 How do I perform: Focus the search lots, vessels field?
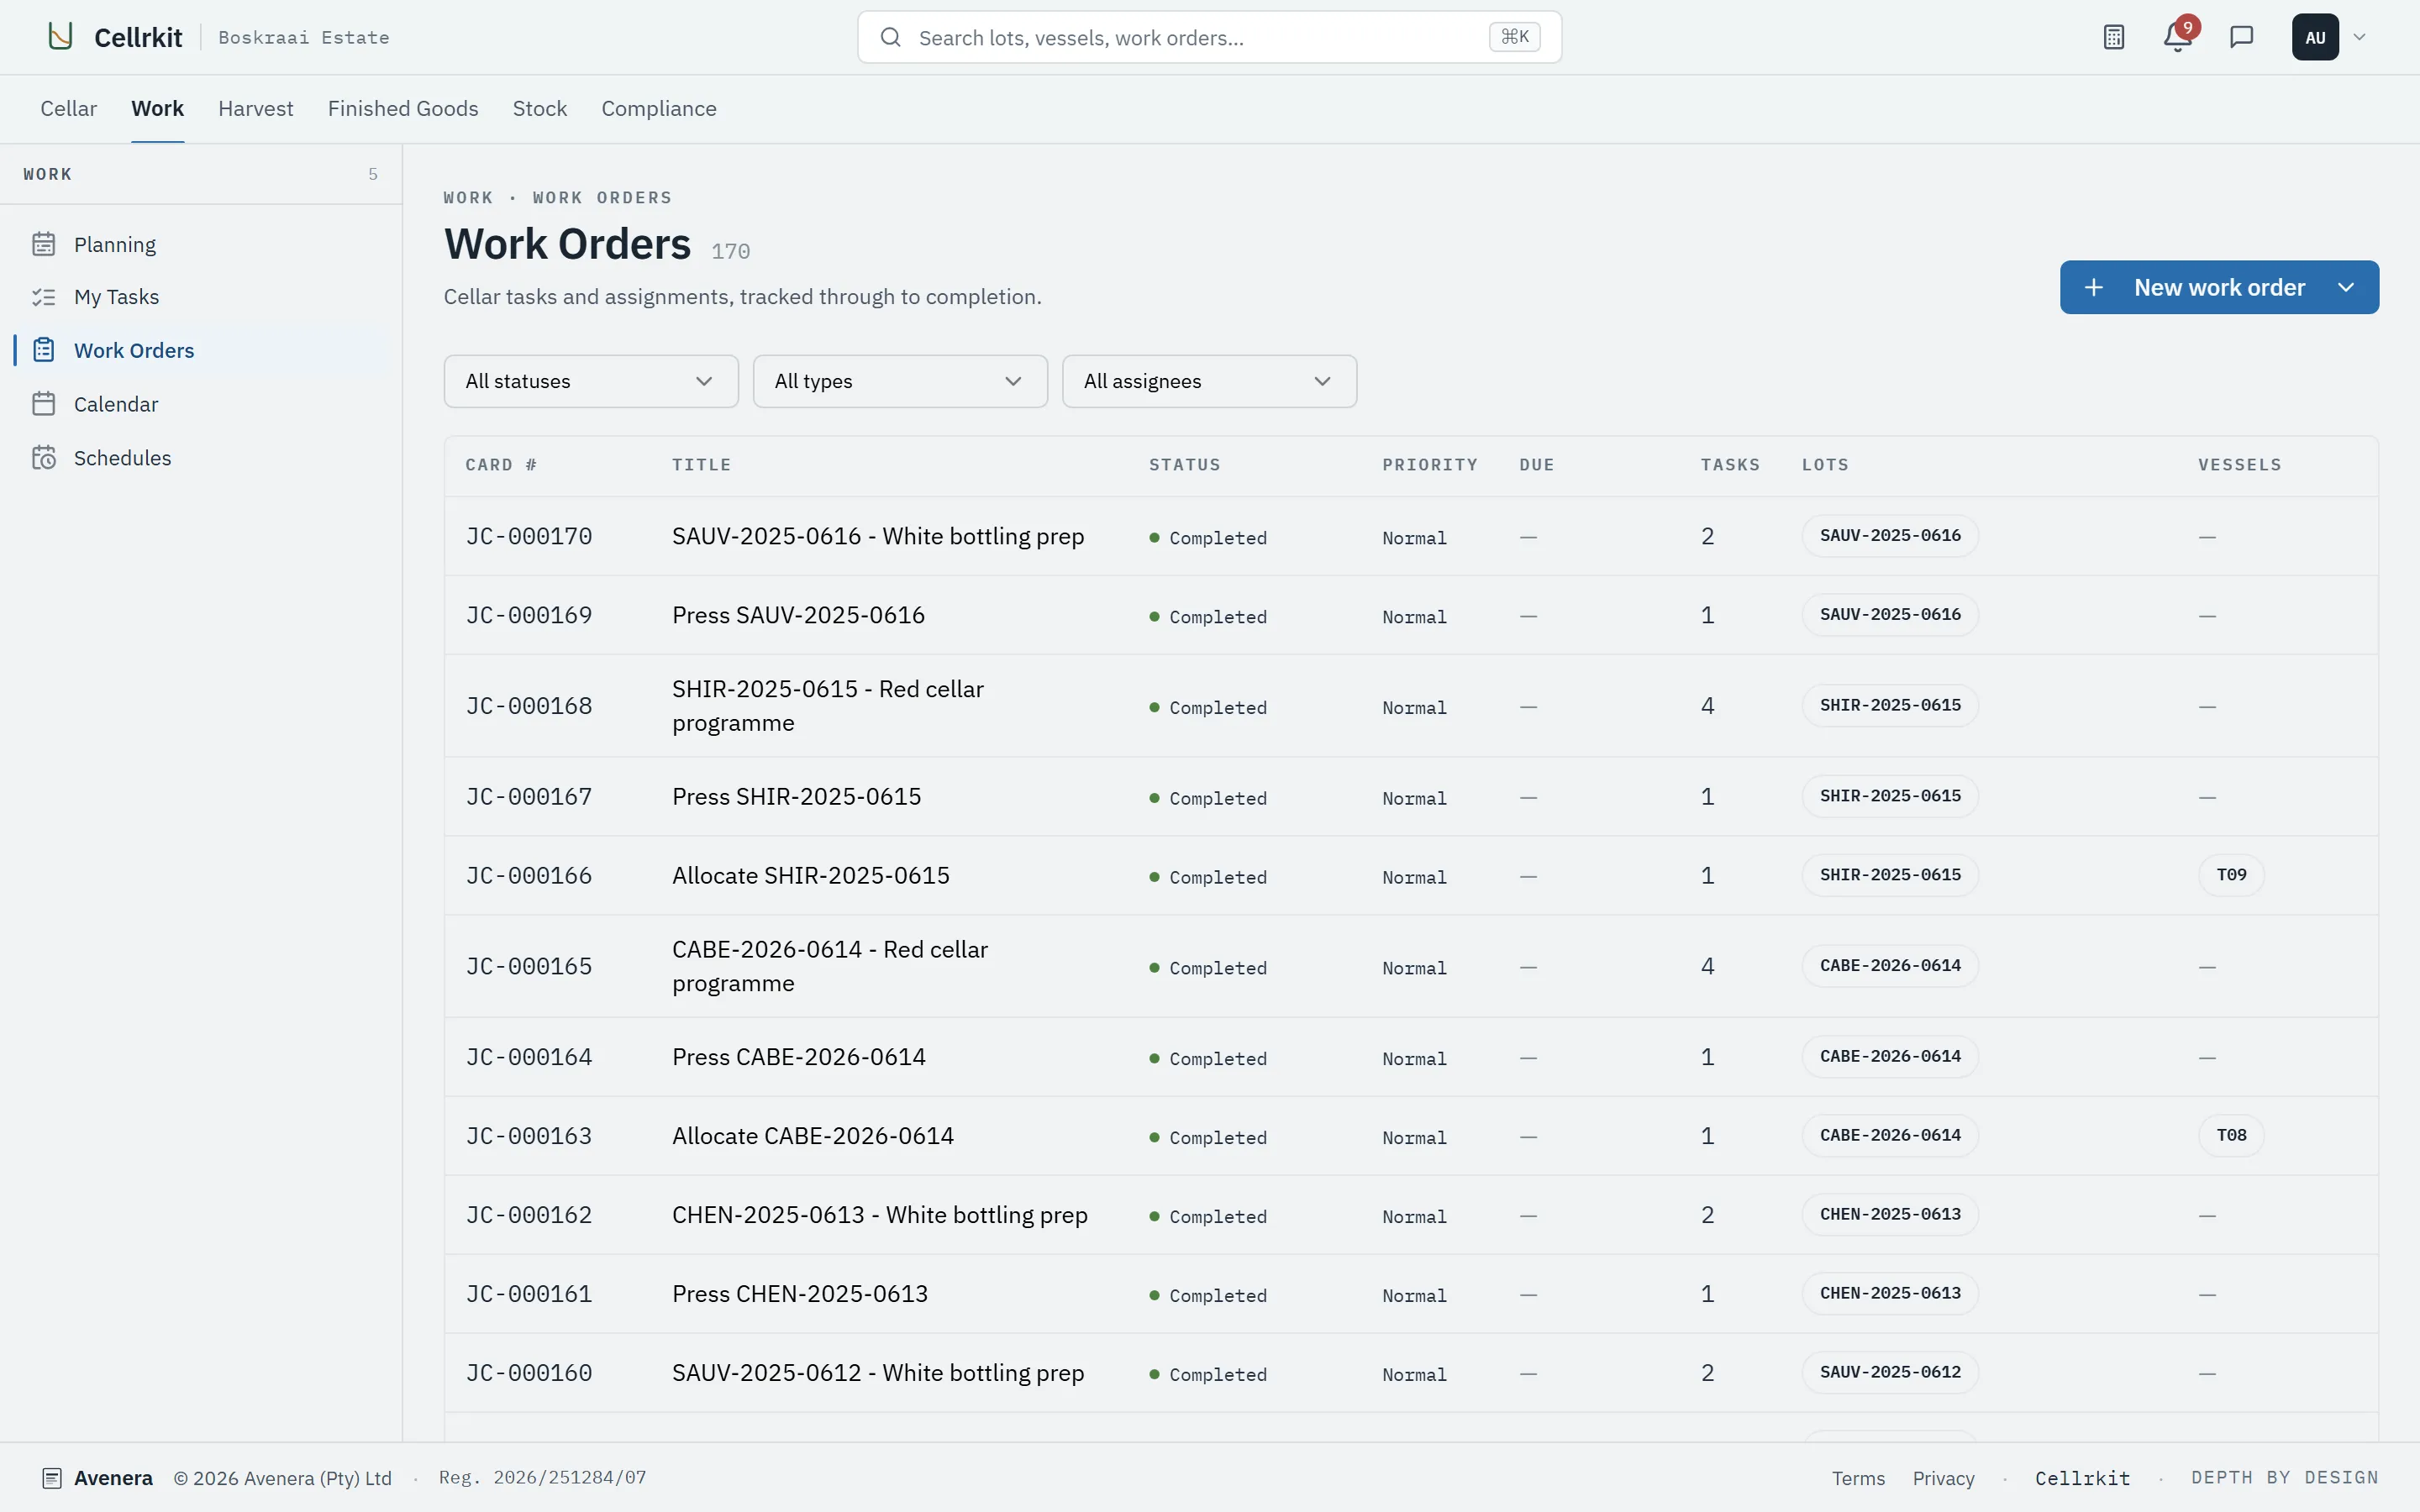(x=1209, y=37)
